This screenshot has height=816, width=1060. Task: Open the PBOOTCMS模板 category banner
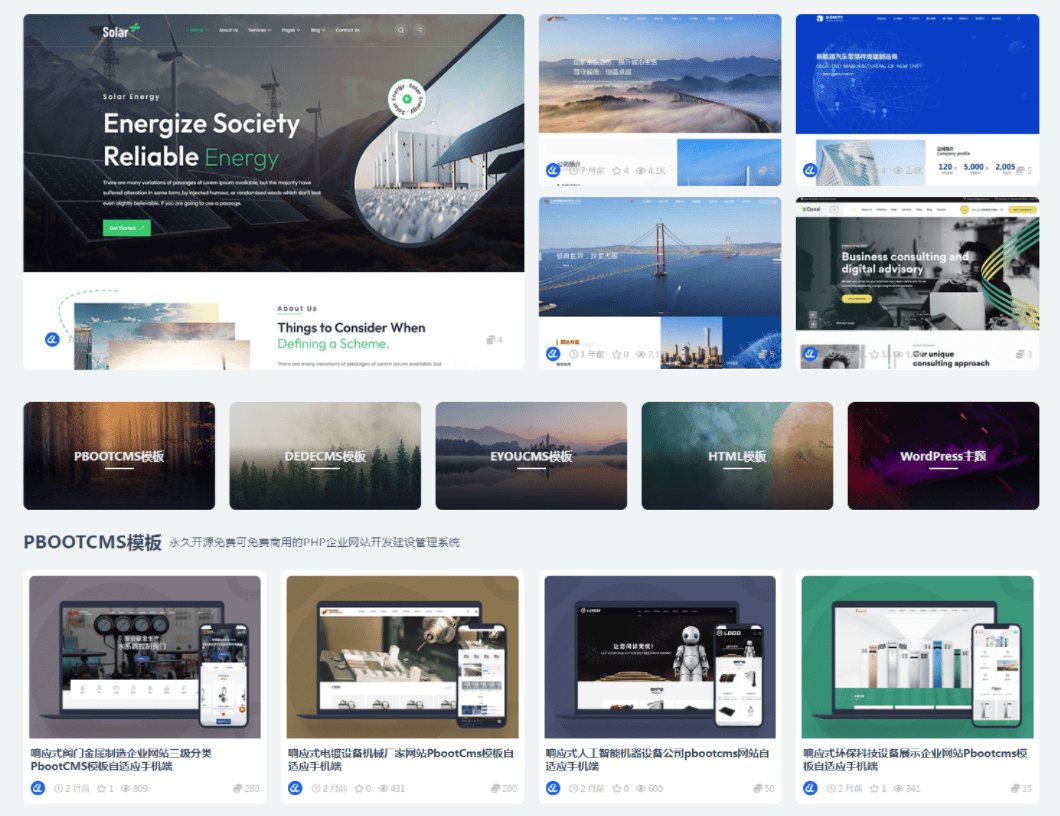point(119,456)
